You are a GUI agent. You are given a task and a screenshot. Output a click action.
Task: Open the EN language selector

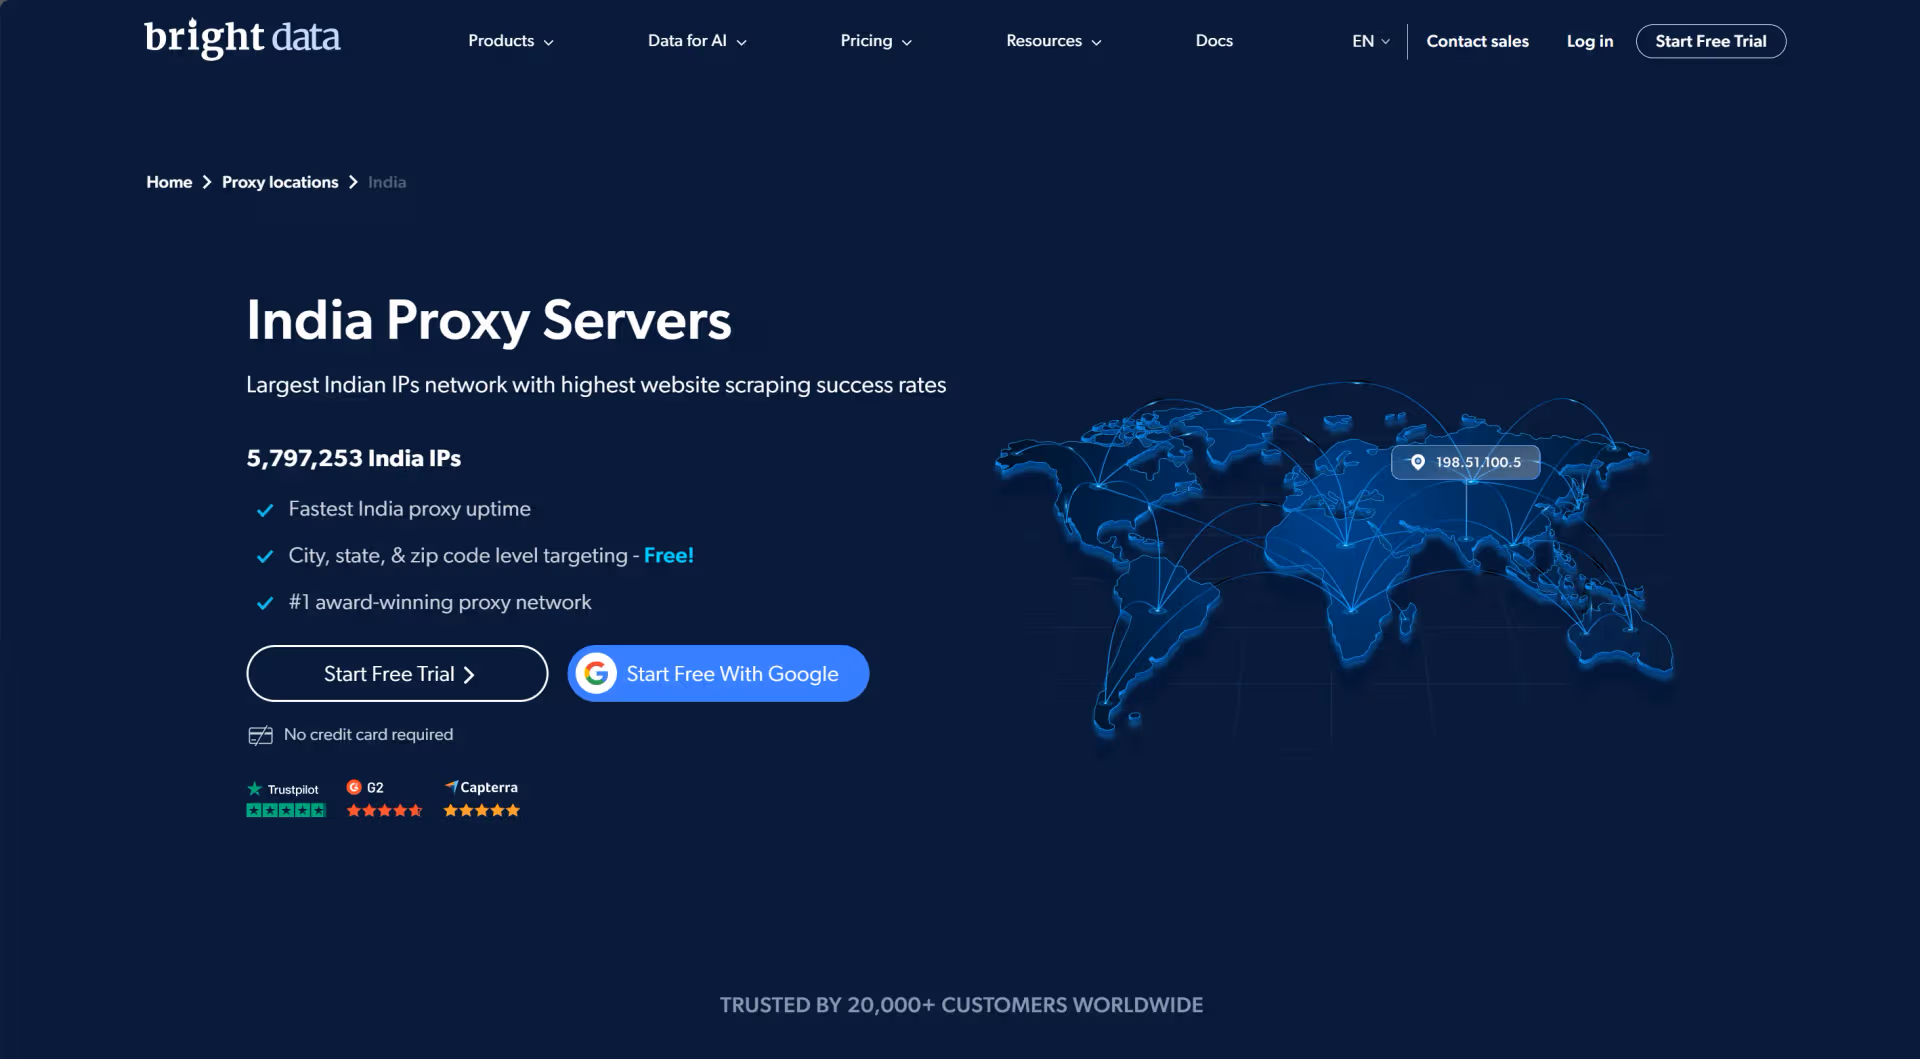click(x=1368, y=41)
